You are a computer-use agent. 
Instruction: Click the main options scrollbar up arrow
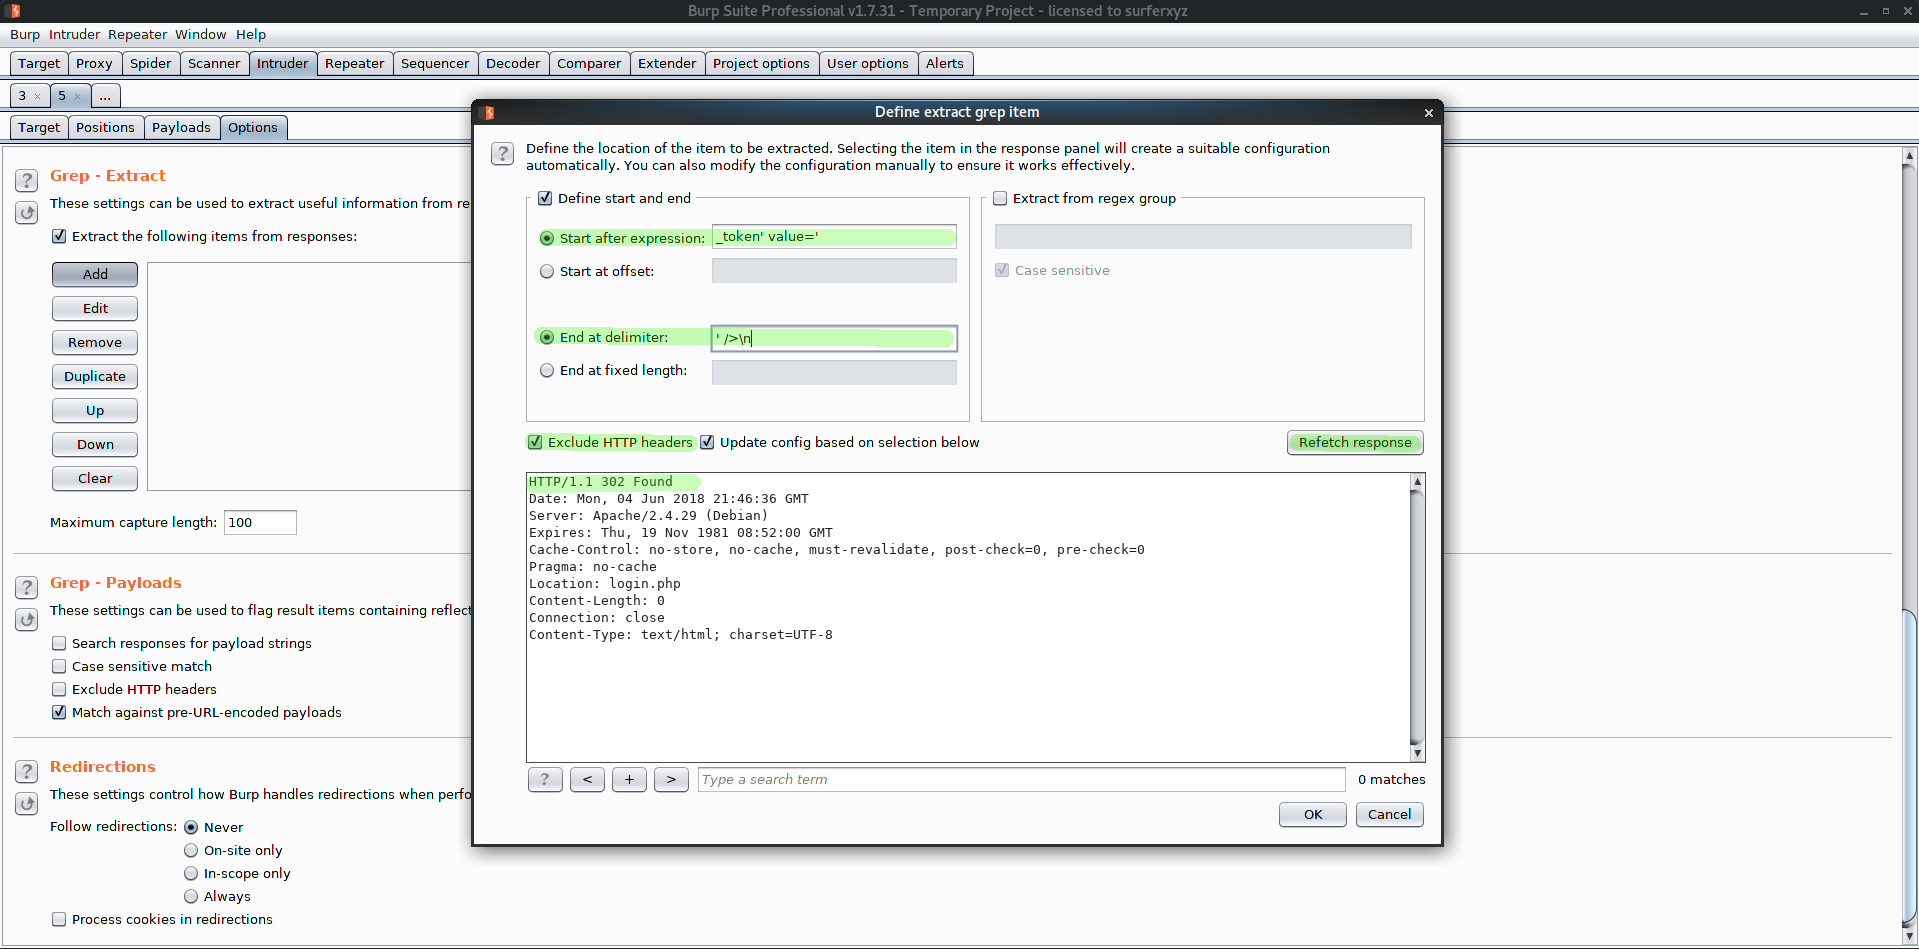[x=1910, y=156]
